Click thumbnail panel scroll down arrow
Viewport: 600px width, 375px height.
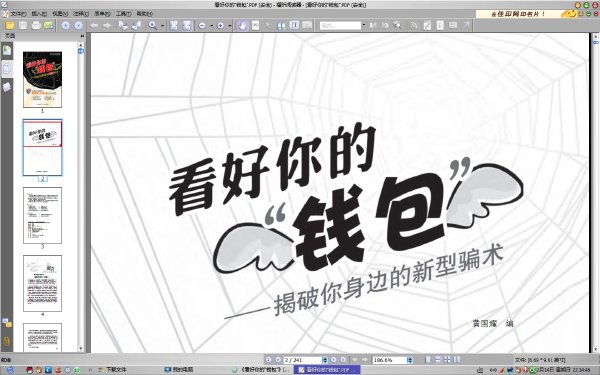tap(81, 349)
